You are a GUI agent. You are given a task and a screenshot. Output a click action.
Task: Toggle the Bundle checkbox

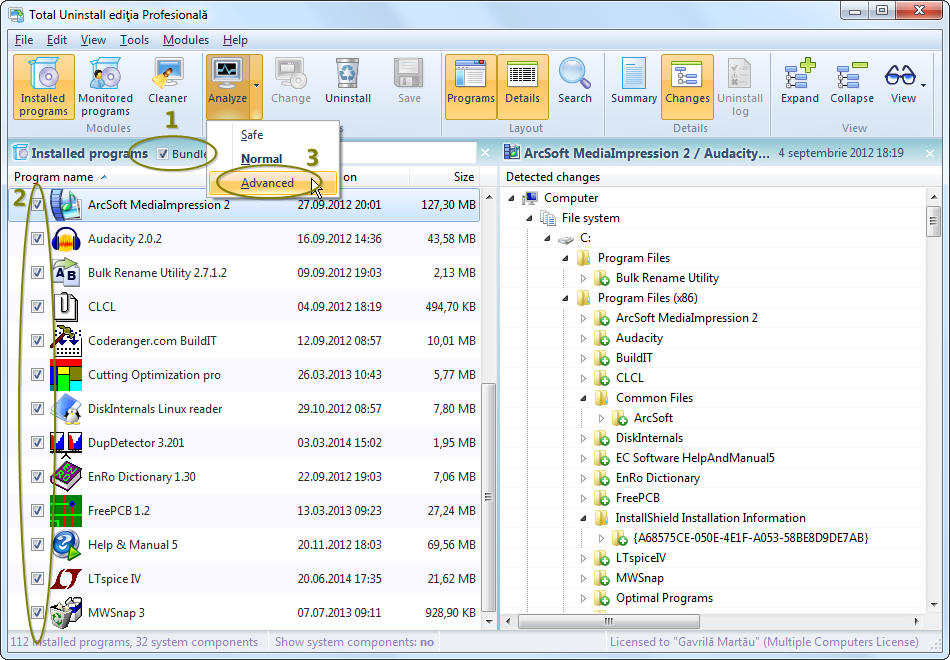click(163, 154)
